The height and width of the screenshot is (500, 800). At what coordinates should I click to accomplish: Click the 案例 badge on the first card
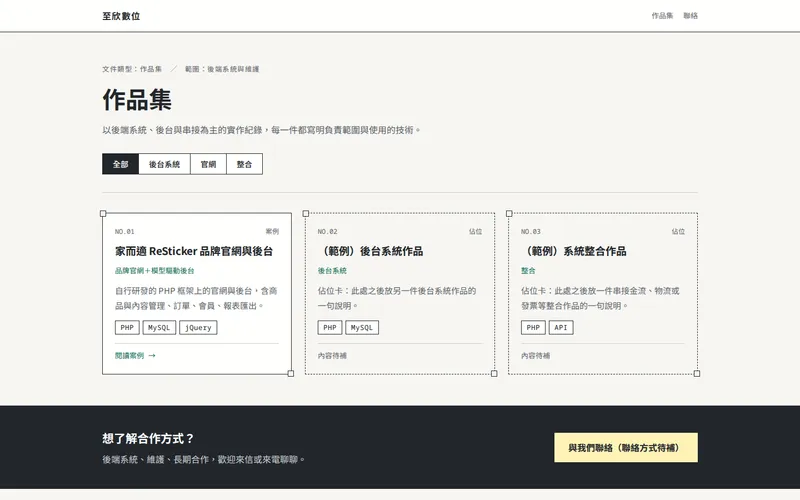tap(272, 232)
